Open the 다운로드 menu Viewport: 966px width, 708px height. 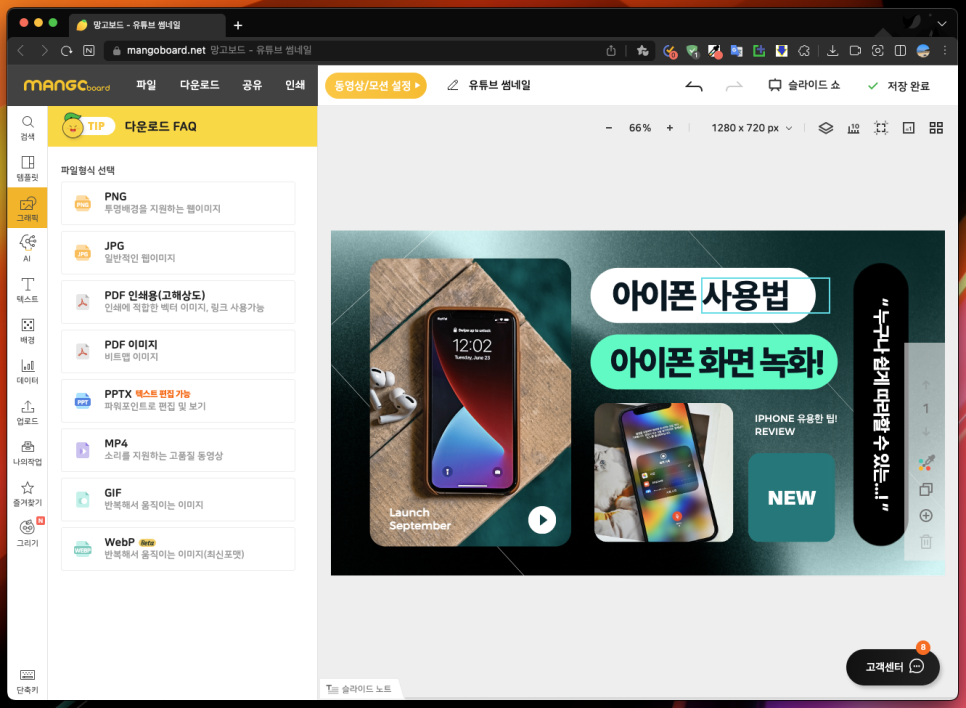[200, 85]
